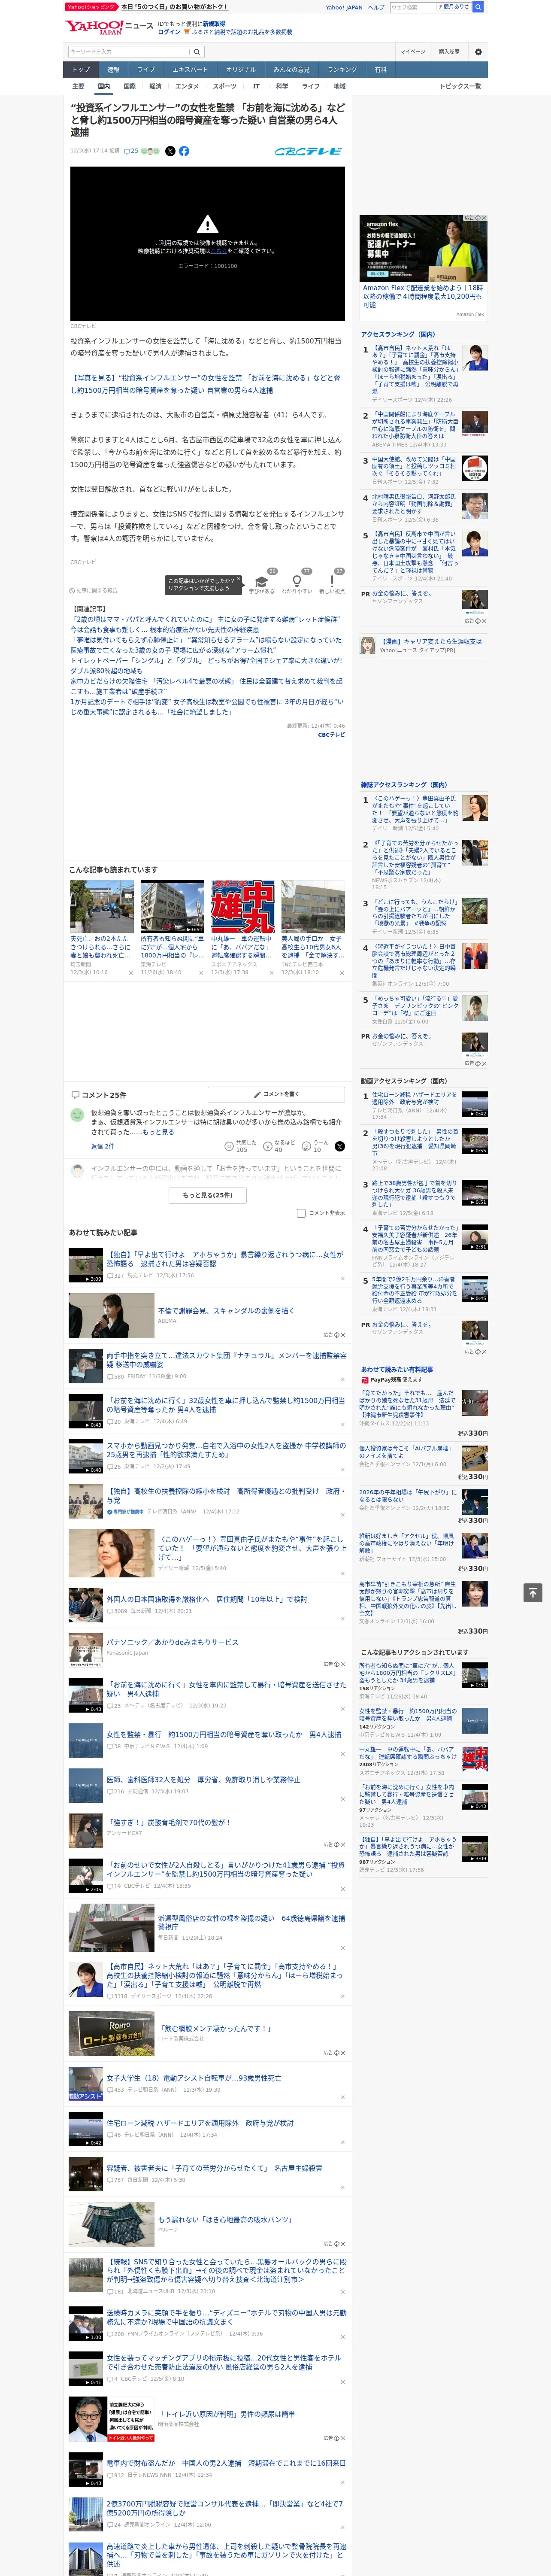Click the マイページ link
Image resolution: width=551 pixels, height=2576 pixels.
click(412, 51)
